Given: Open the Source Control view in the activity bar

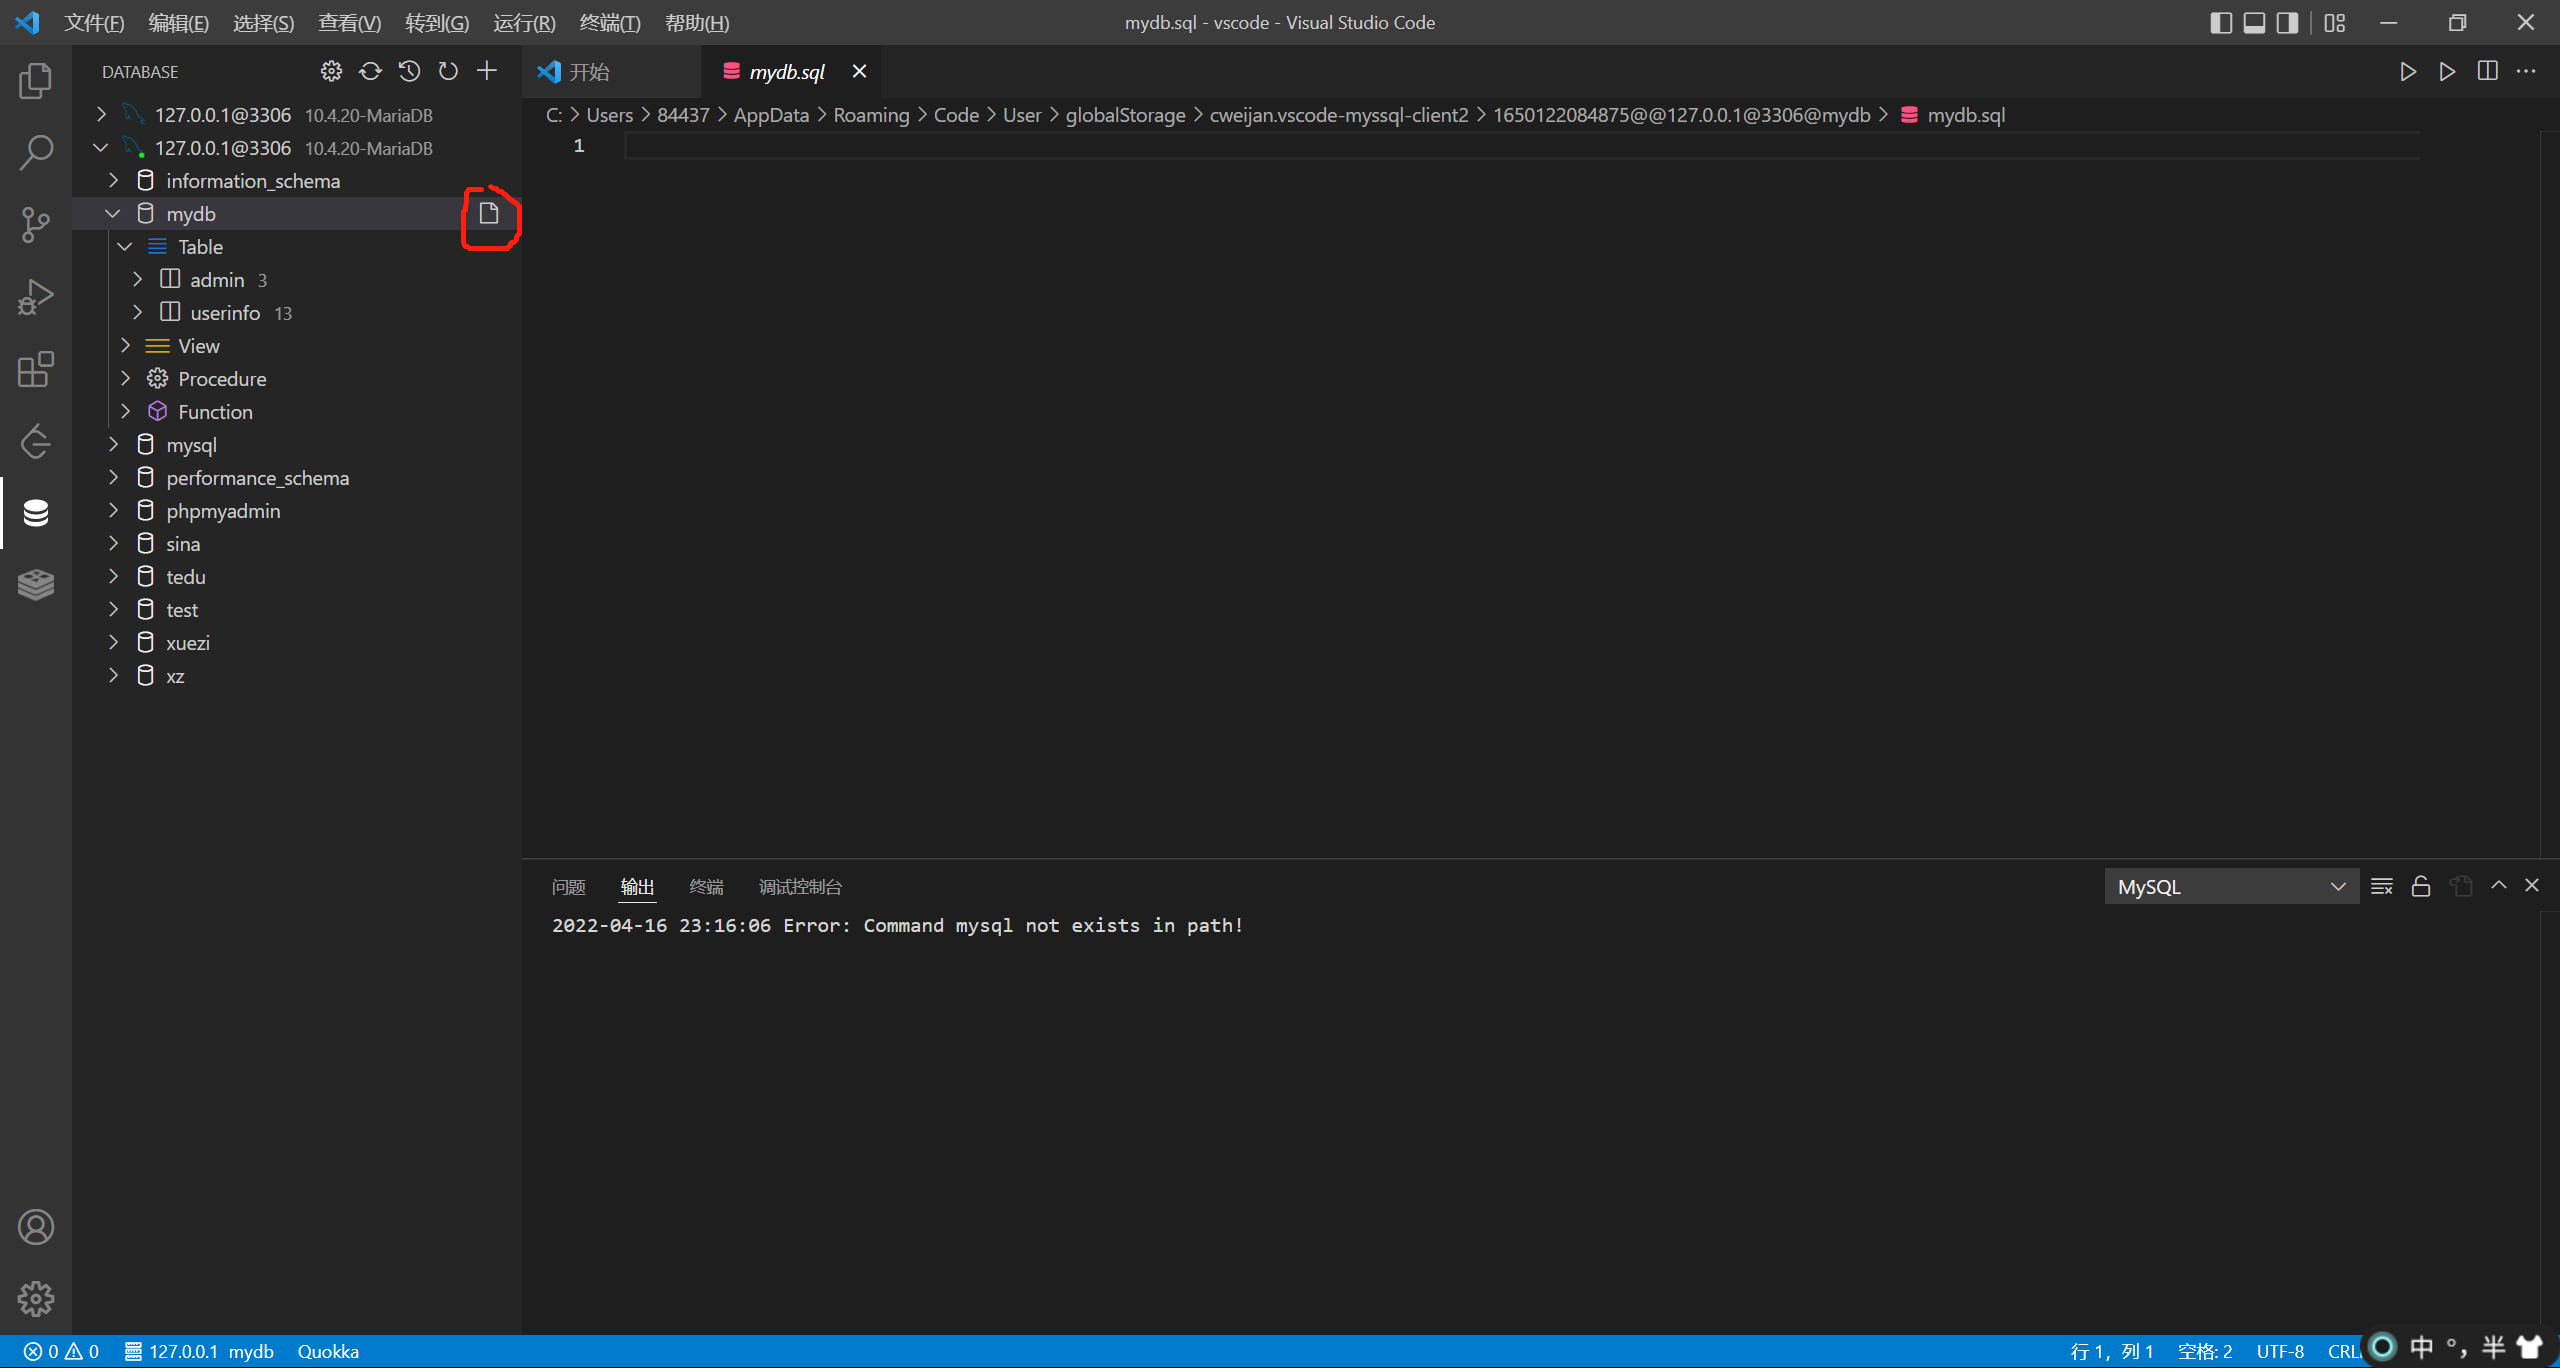Looking at the screenshot, I should tap(36, 224).
